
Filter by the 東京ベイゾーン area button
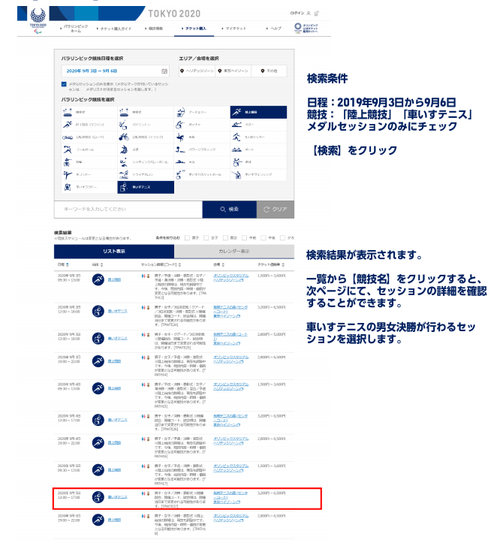233,71
